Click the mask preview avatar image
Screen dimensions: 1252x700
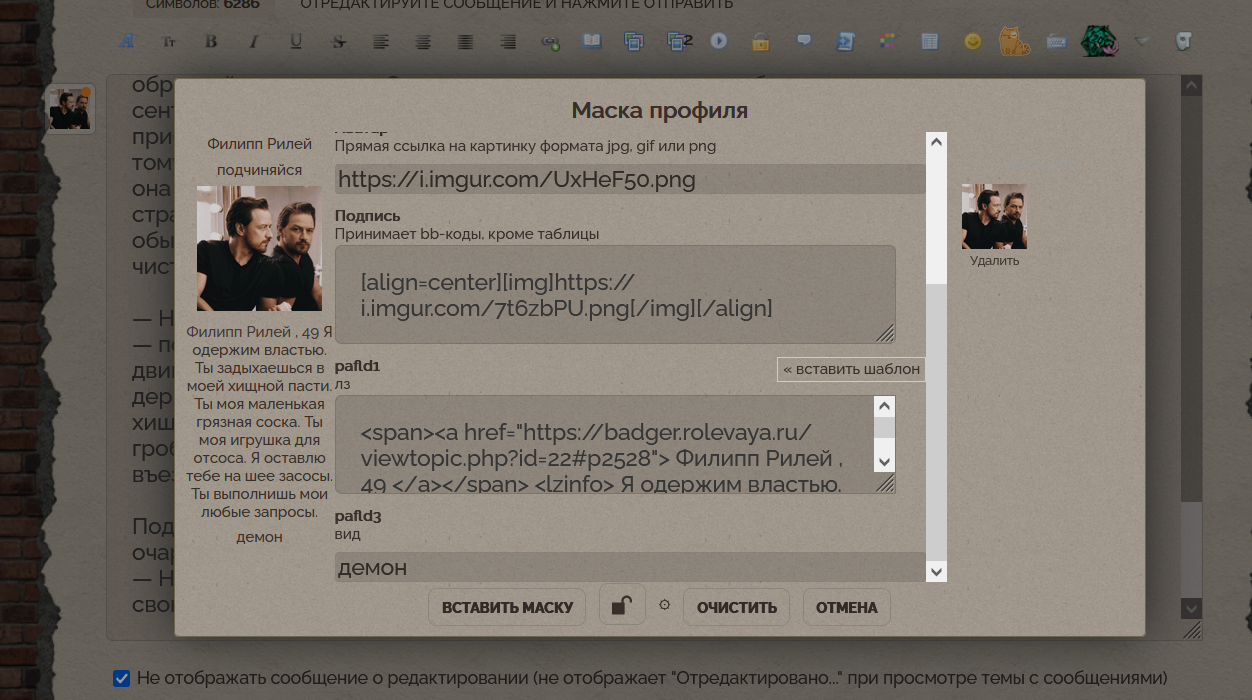click(259, 248)
